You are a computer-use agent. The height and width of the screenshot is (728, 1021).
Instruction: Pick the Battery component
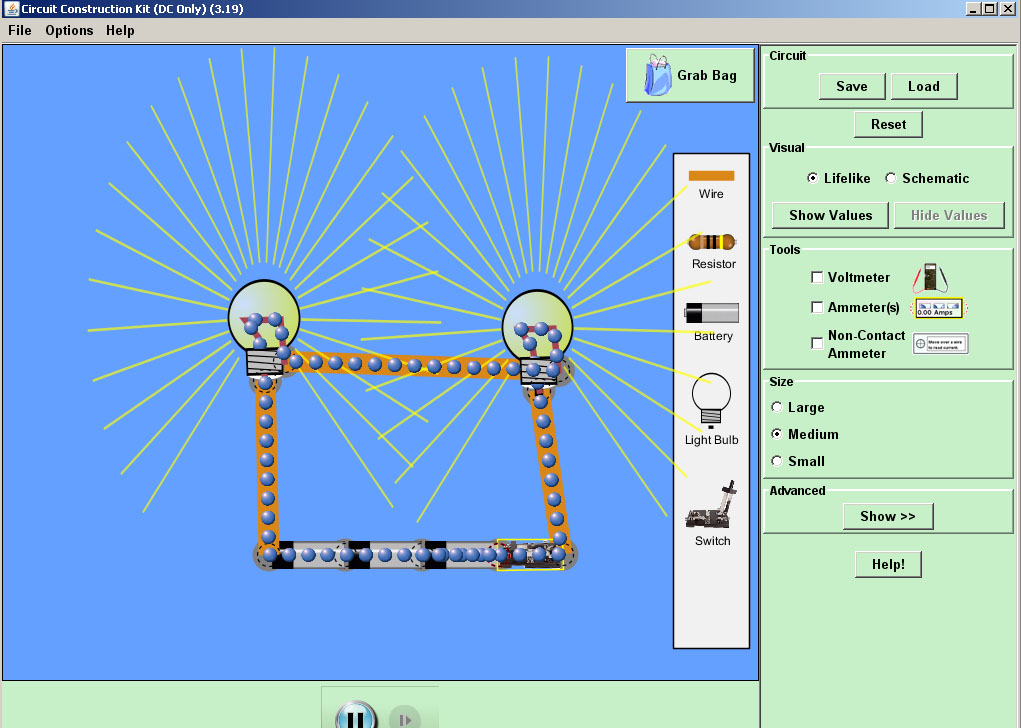pos(710,315)
